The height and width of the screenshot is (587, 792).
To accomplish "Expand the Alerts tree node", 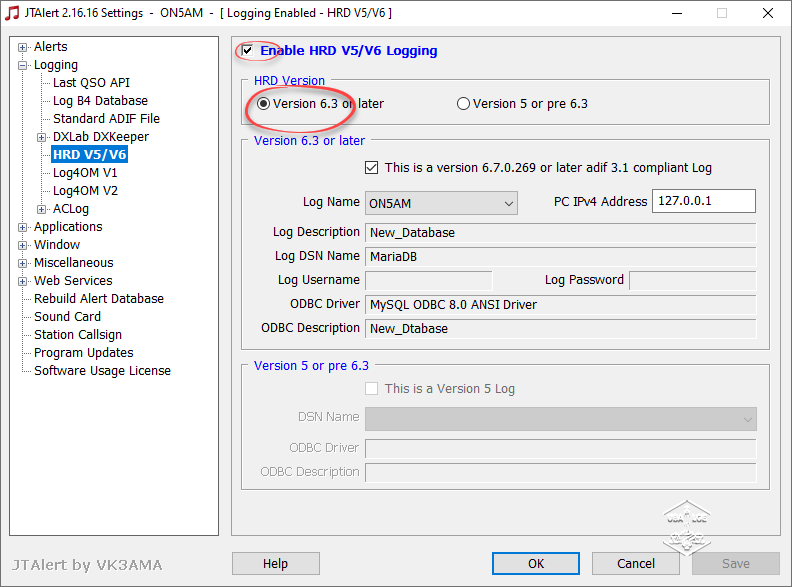I will pyautogui.click(x=22, y=47).
